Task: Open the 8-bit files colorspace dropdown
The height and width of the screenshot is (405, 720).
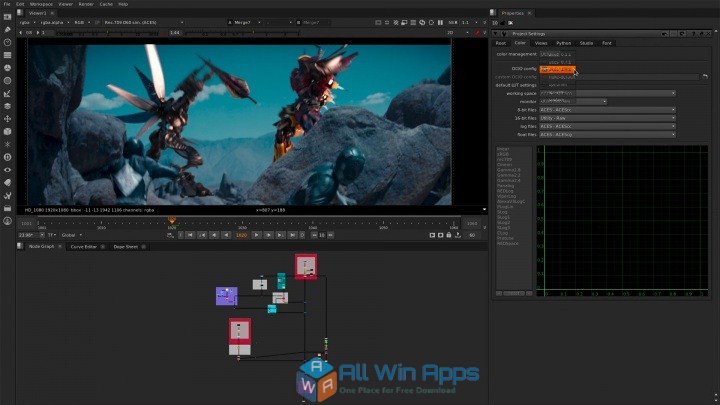Action: 608,110
